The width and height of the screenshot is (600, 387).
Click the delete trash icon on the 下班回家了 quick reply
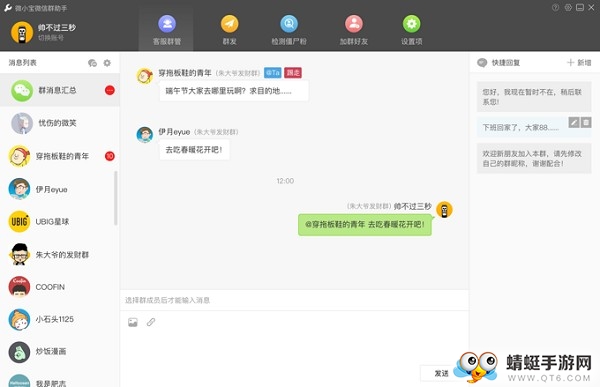(586, 122)
